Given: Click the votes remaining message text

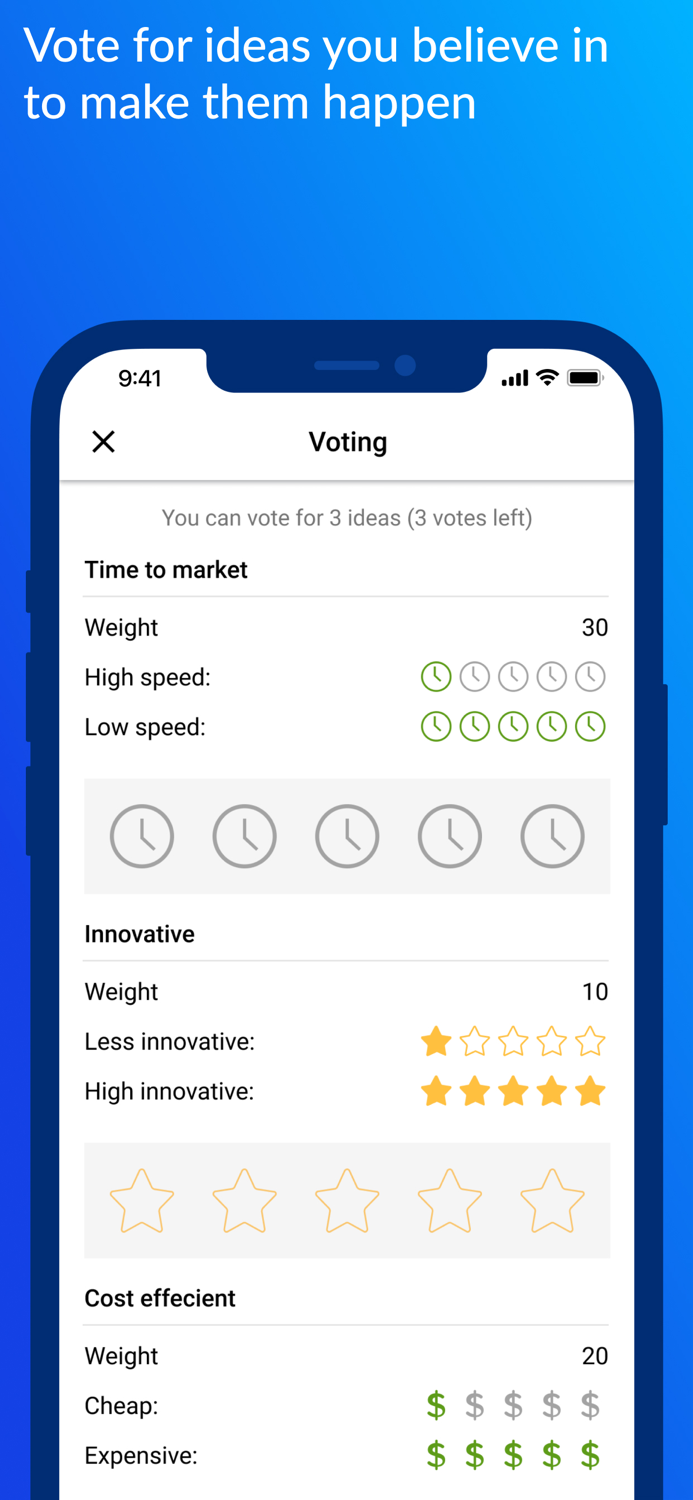Looking at the screenshot, I should pyautogui.click(x=347, y=518).
